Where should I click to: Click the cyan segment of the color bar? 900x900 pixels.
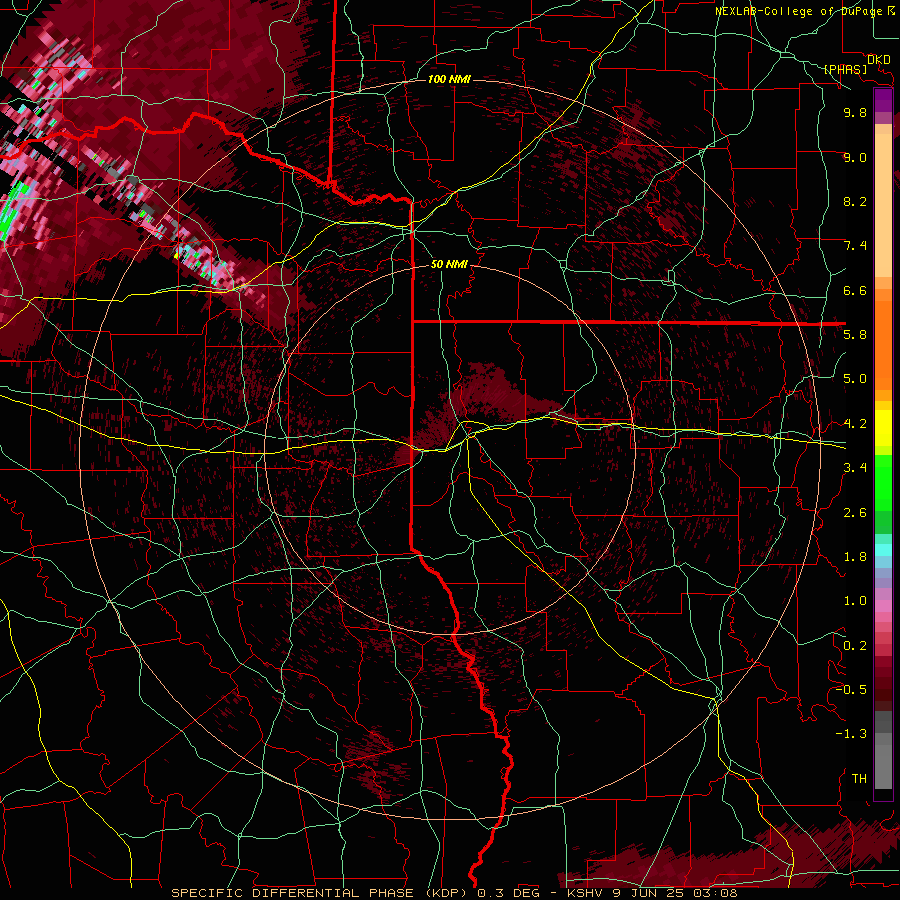click(x=883, y=550)
